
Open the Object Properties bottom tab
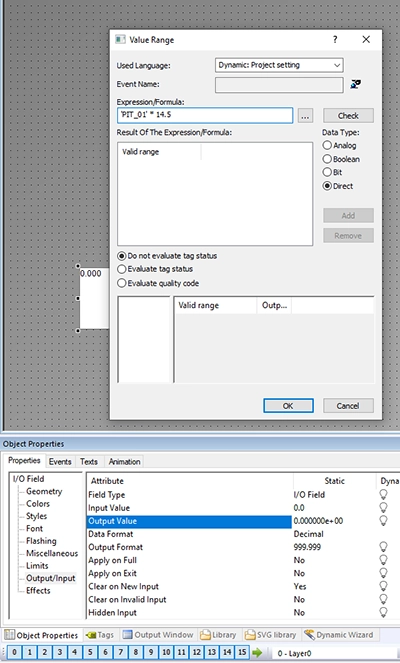[41, 635]
